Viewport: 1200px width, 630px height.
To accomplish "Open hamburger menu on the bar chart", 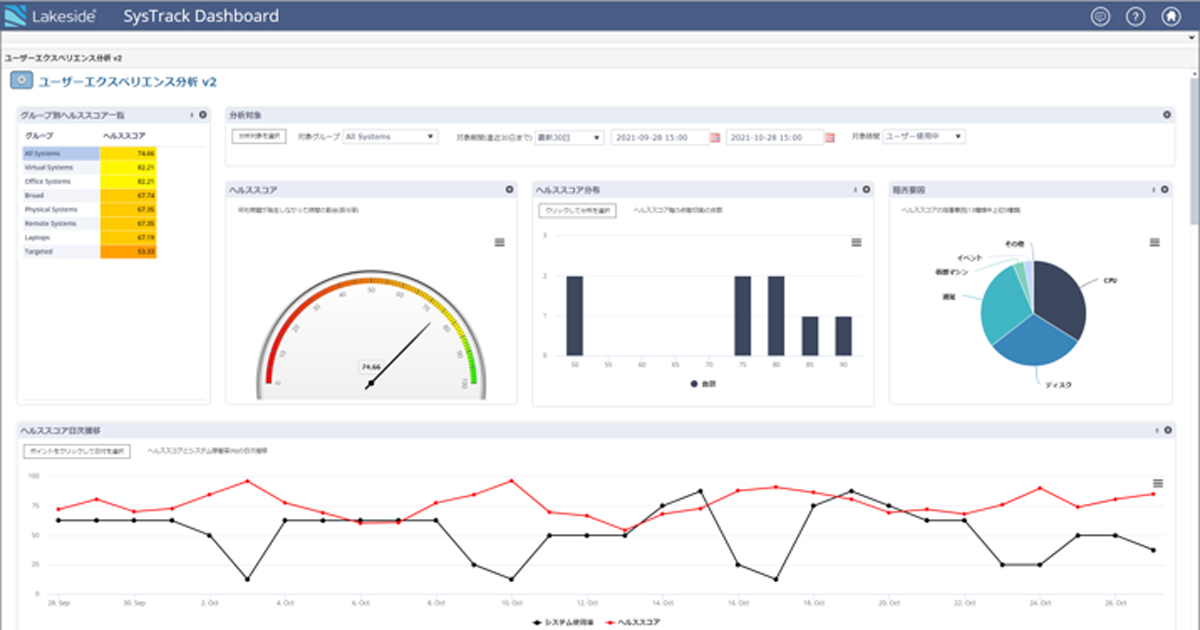I will (856, 242).
